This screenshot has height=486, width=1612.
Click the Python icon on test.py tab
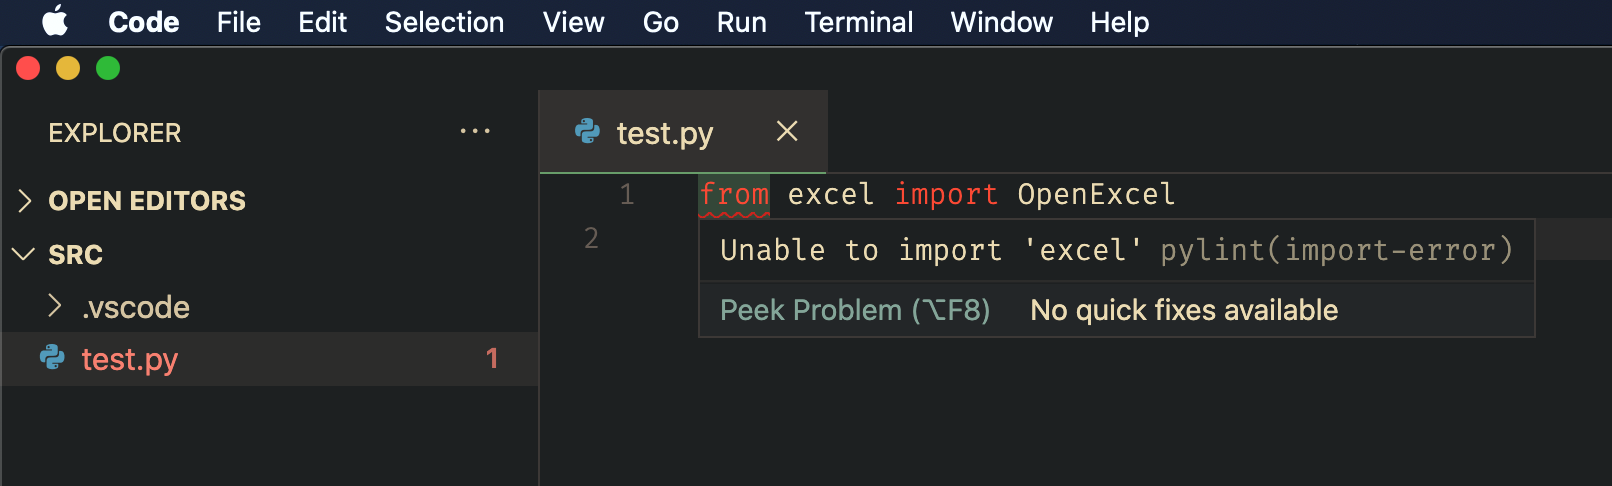pyautogui.click(x=588, y=132)
